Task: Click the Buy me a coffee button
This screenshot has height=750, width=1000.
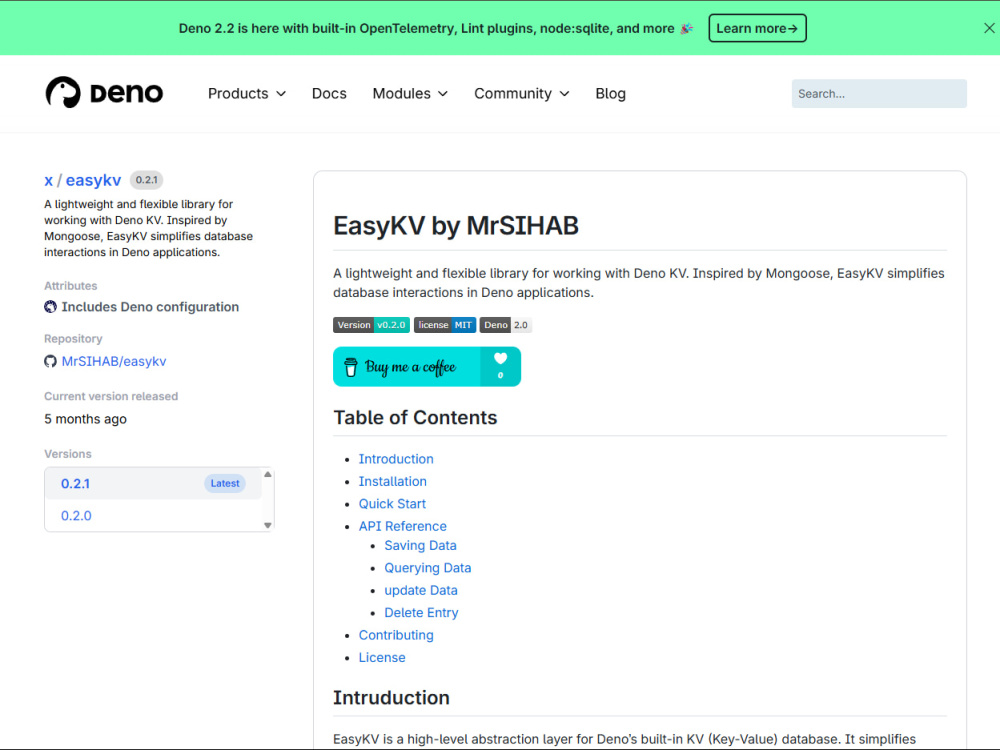Action: [x=427, y=367]
